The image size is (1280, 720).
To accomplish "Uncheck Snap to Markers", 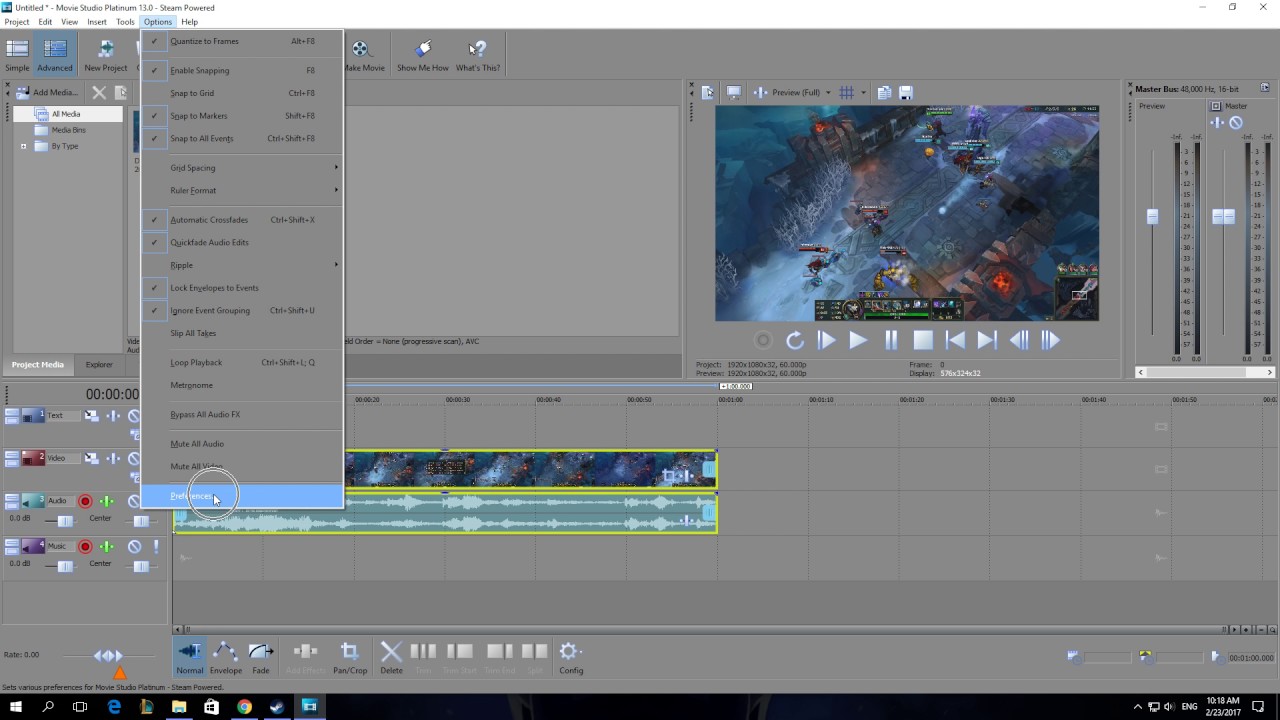I will click(x=242, y=116).
